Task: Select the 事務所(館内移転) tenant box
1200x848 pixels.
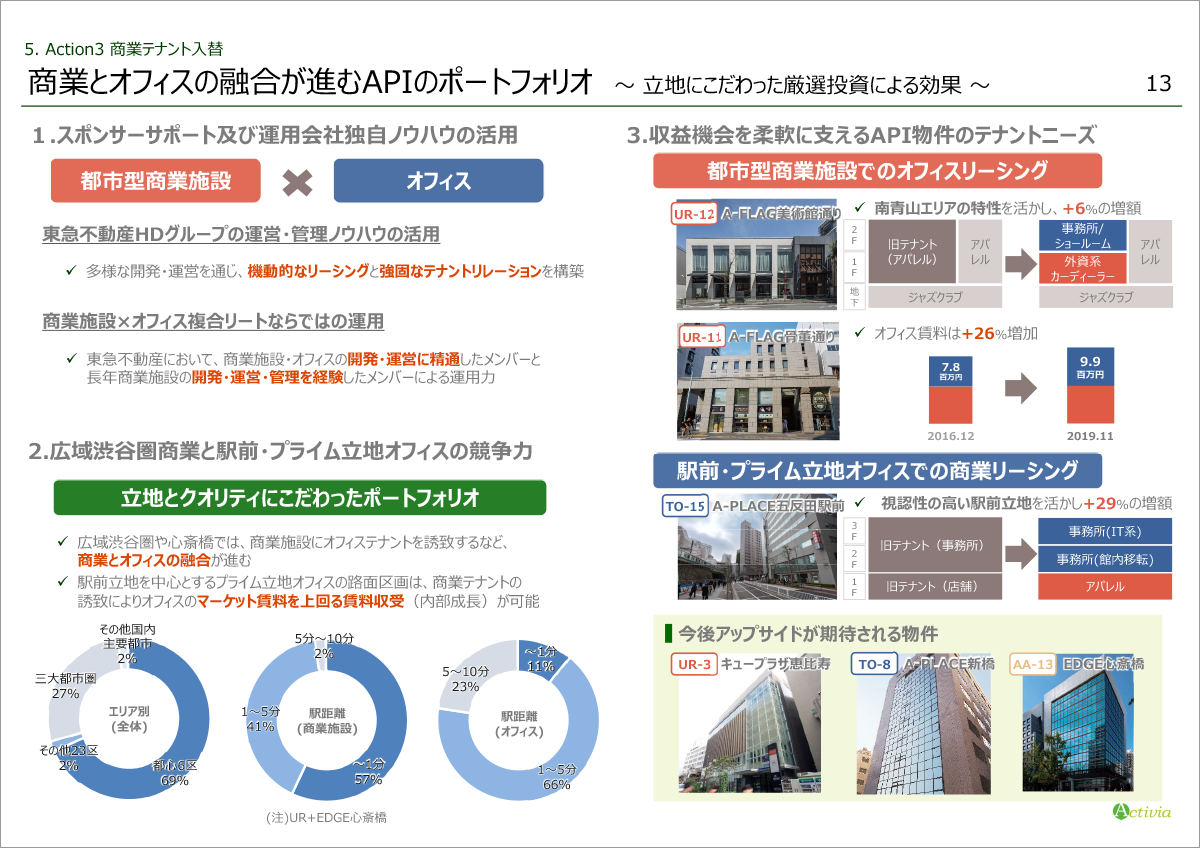Action: coord(1105,559)
